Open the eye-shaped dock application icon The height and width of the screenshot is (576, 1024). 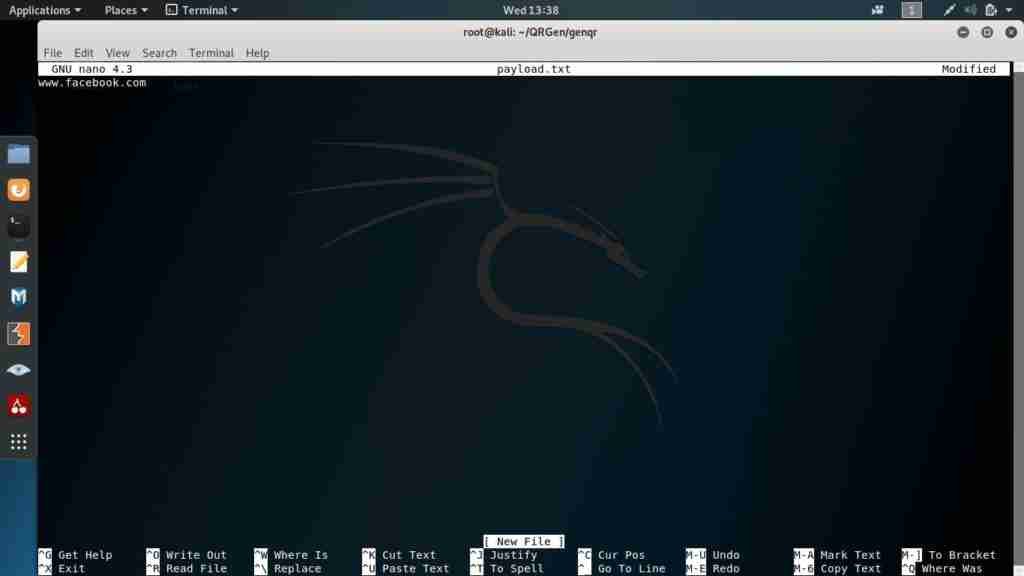pos(18,370)
